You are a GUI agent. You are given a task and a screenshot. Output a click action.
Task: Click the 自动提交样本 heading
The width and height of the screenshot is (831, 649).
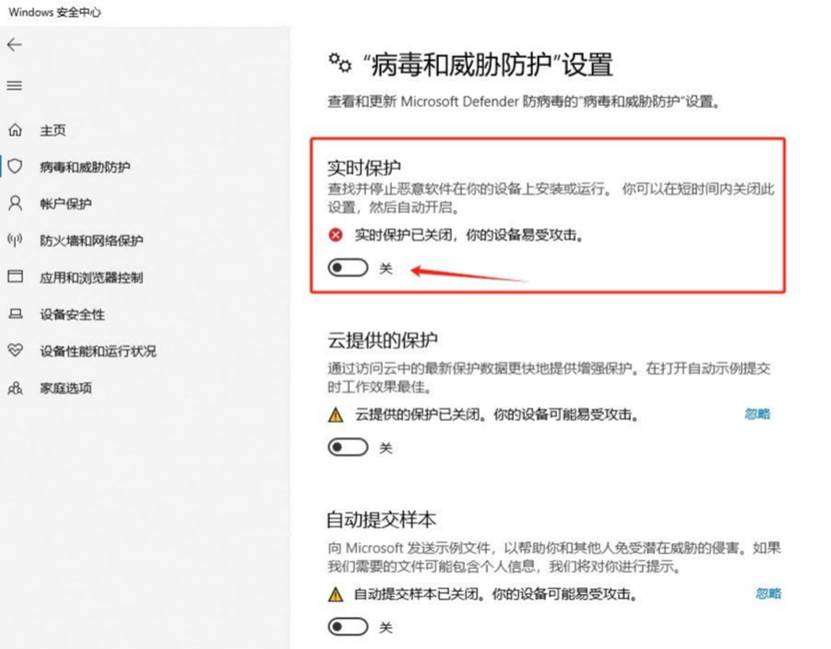coord(381,520)
